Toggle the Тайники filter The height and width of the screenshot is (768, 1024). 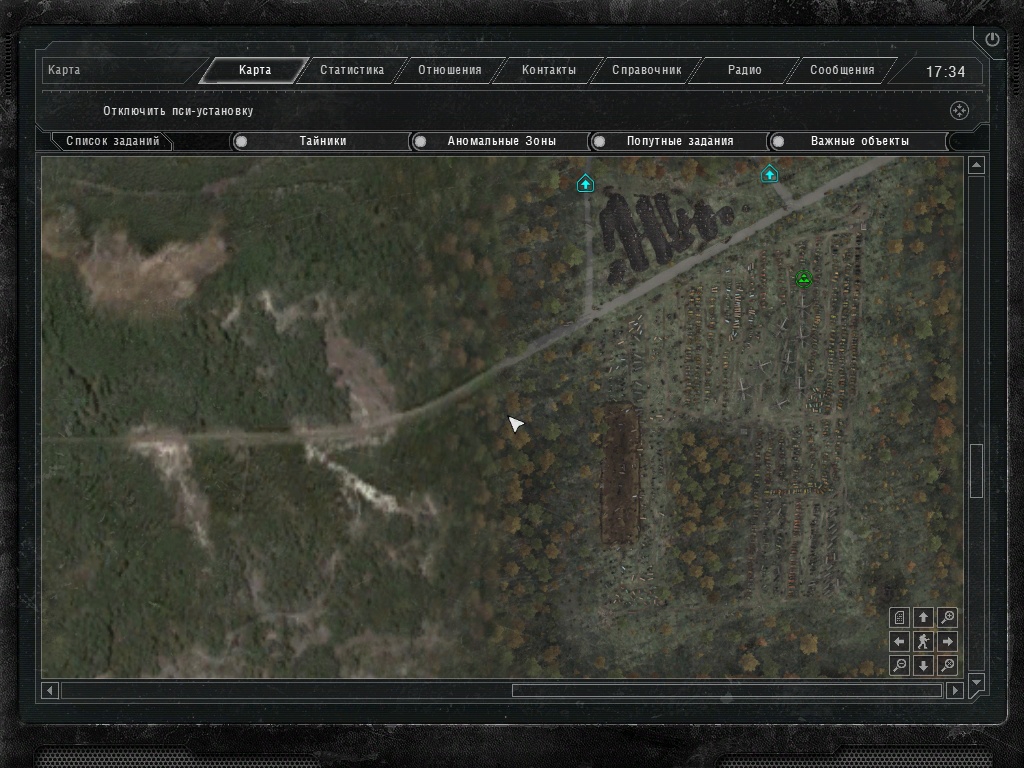point(321,141)
